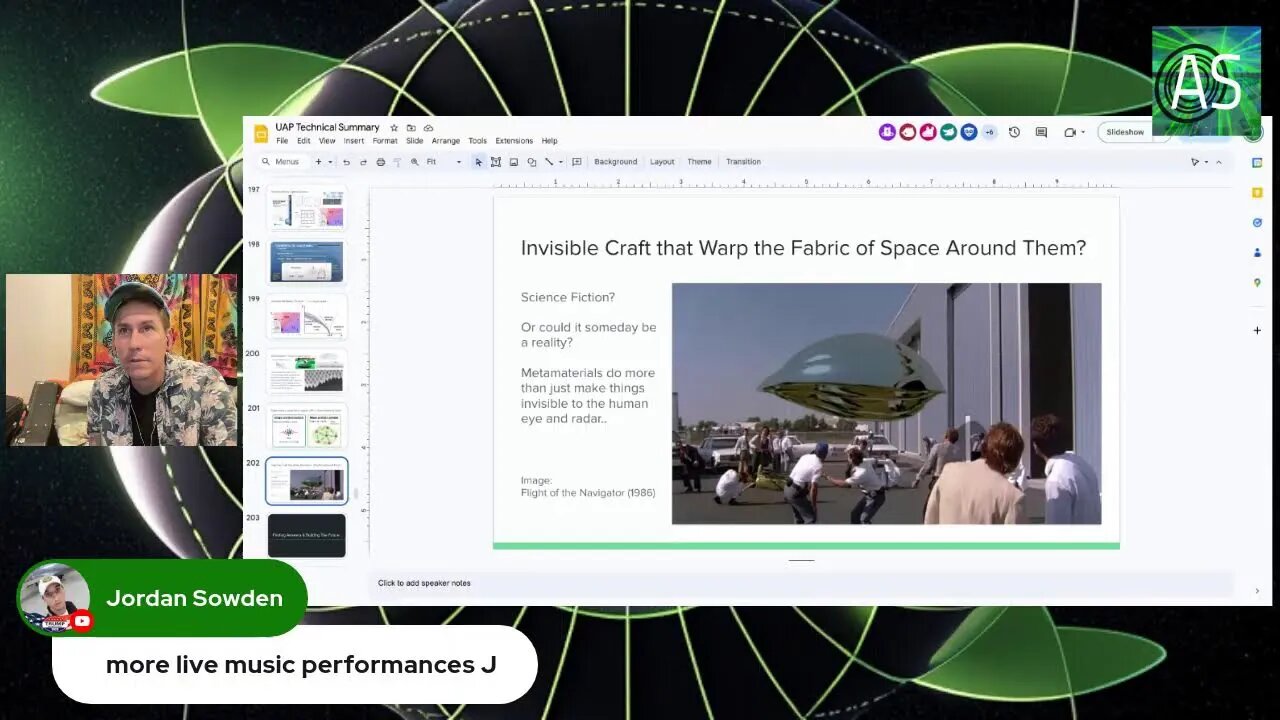Select the text box tool
Screen dimensions: 1280x720
pyautogui.click(x=495, y=162)
